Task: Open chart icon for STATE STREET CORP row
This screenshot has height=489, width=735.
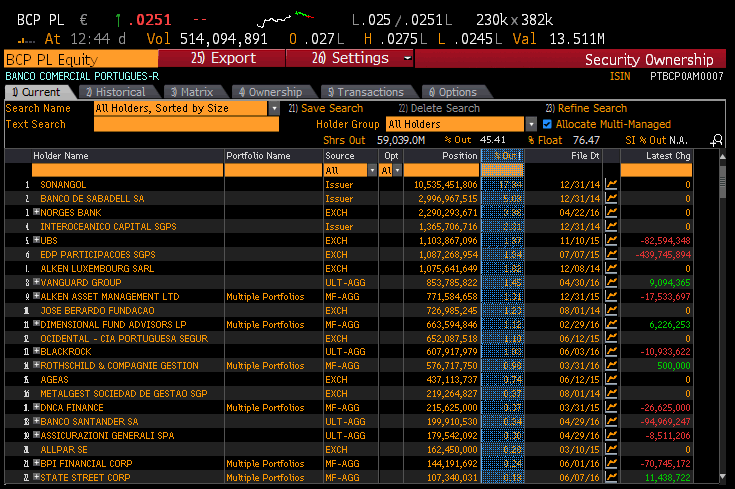Action: [611, 477]
